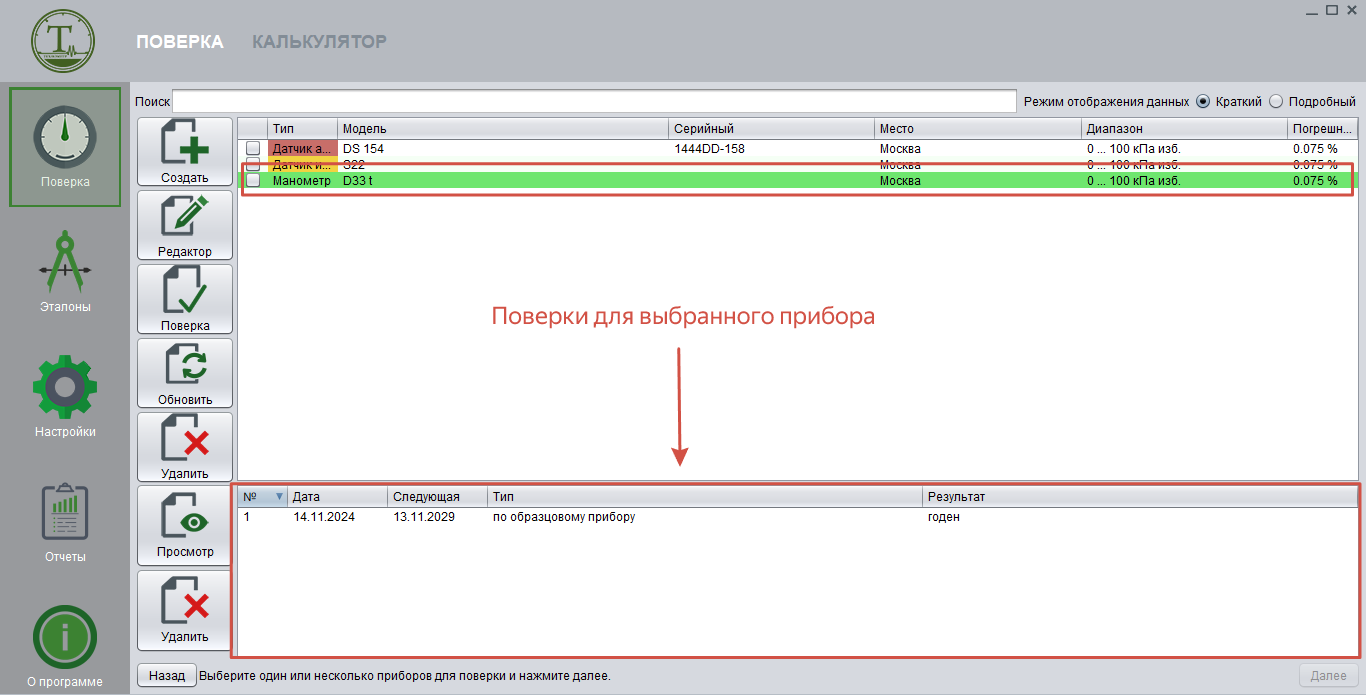1366x695 pixels.
Task: Select the Подробный display mode radio
Action: click(1276, 101)
